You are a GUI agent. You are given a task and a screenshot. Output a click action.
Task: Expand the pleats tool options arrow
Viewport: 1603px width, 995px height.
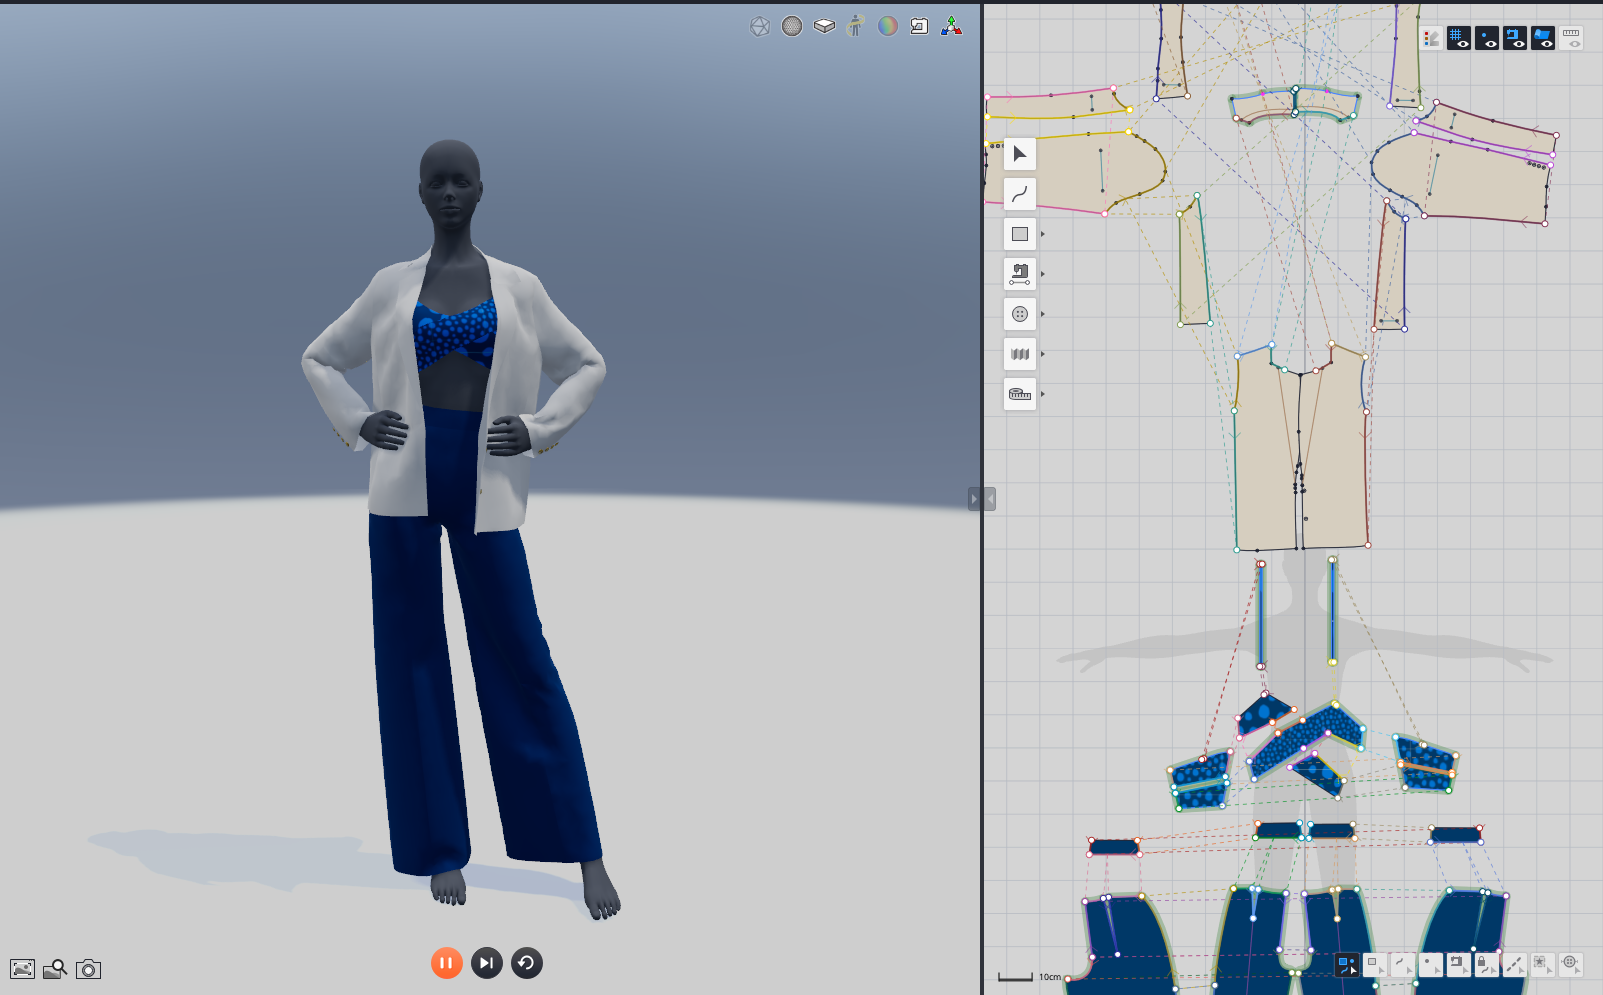click(x=1043, y=354)
